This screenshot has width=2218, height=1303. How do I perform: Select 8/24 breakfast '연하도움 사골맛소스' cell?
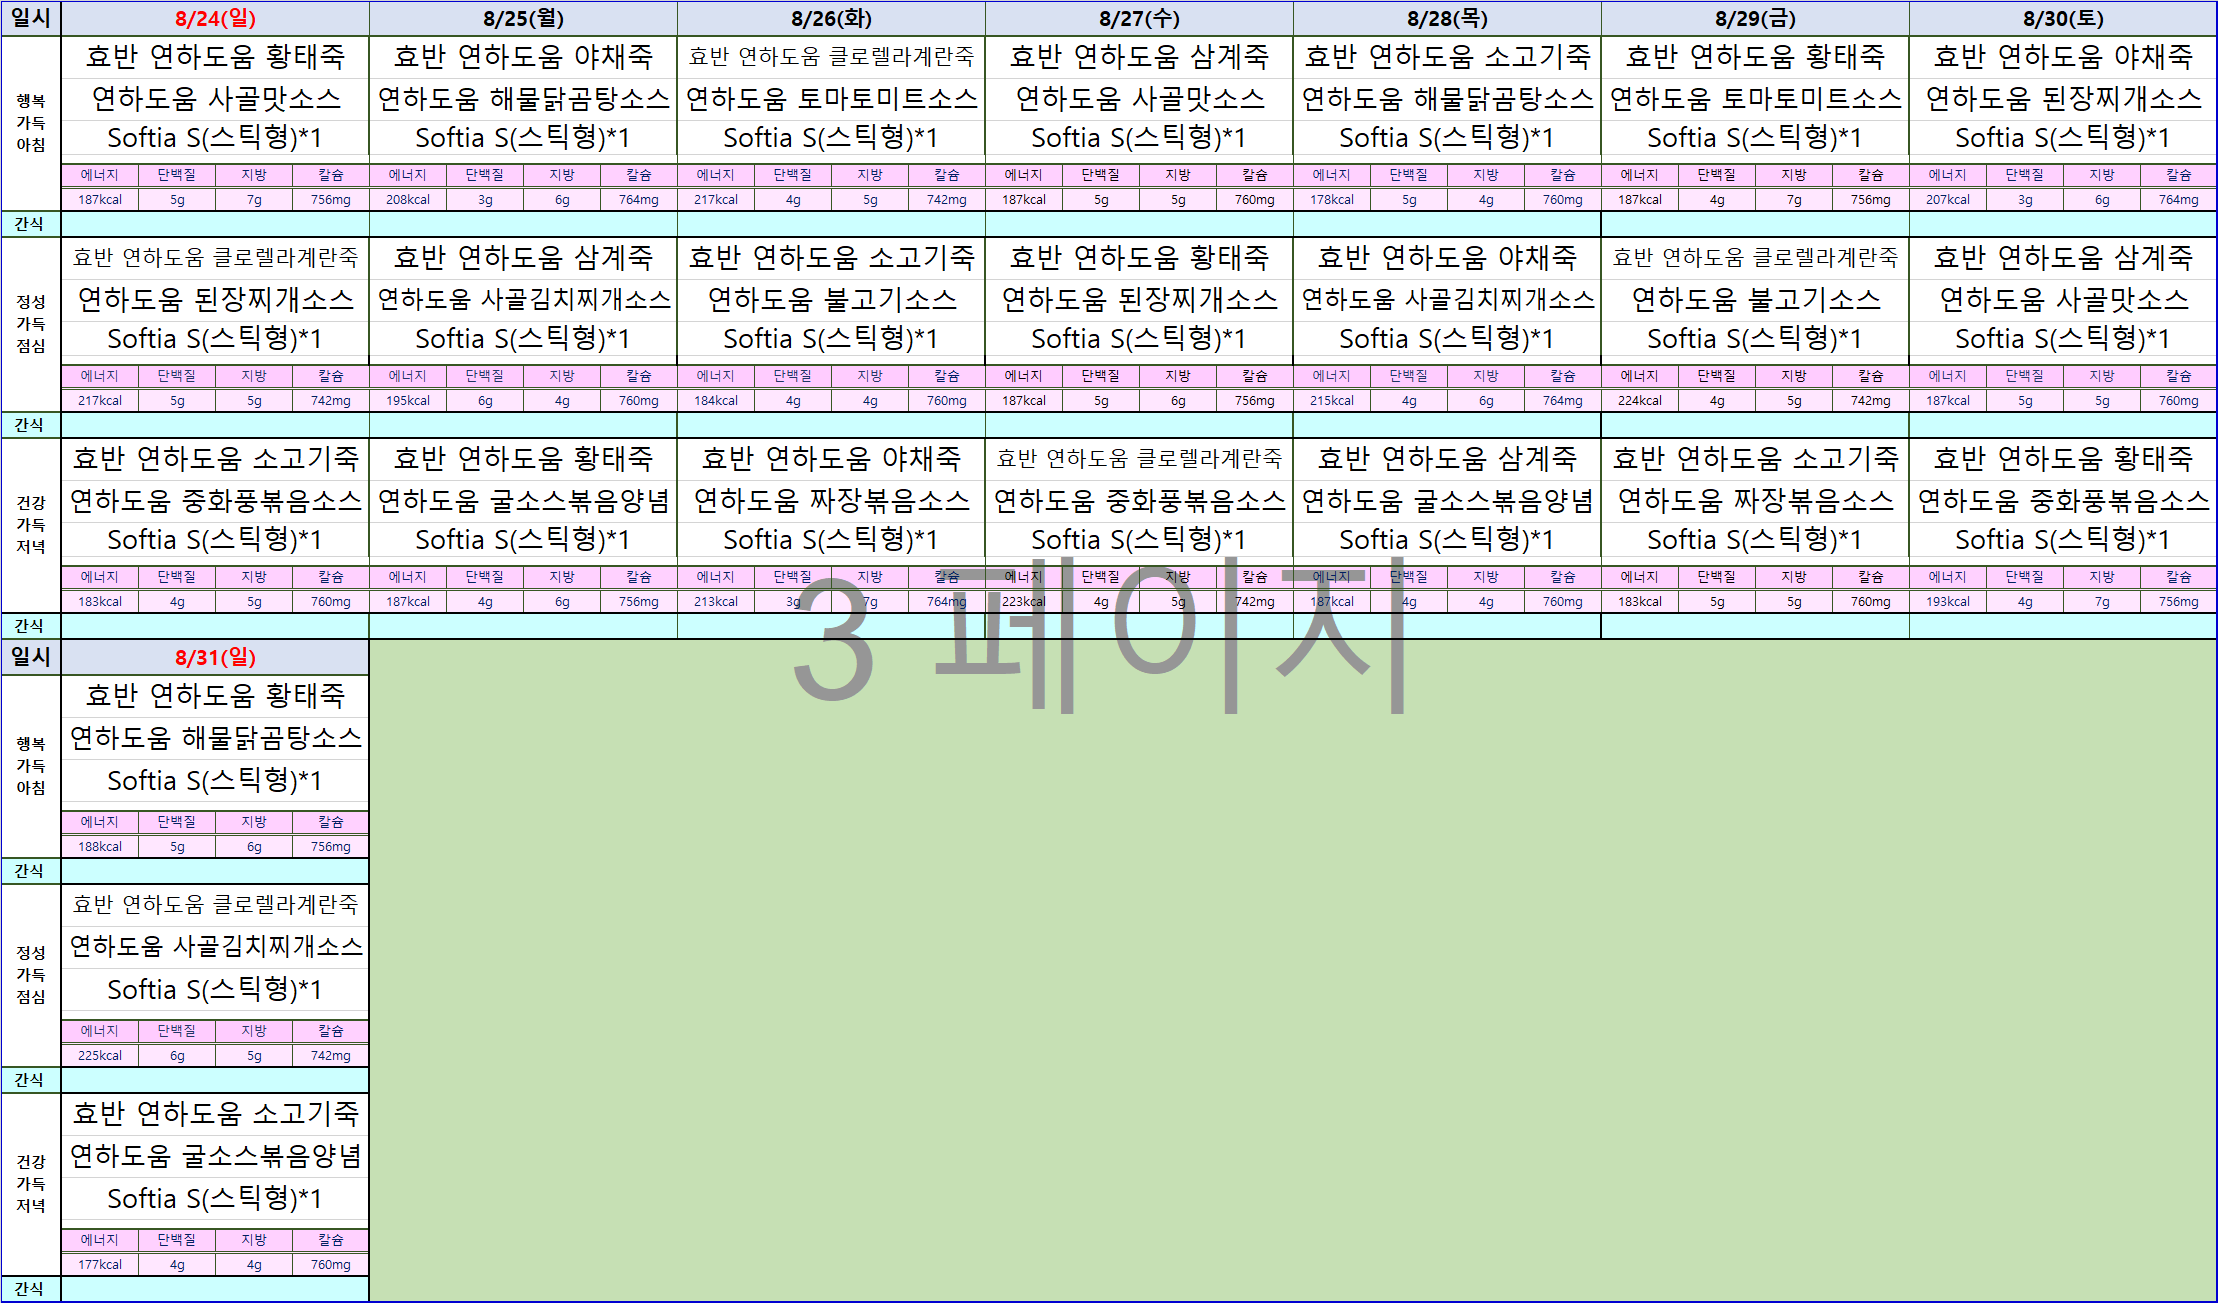tap(215, 98)
